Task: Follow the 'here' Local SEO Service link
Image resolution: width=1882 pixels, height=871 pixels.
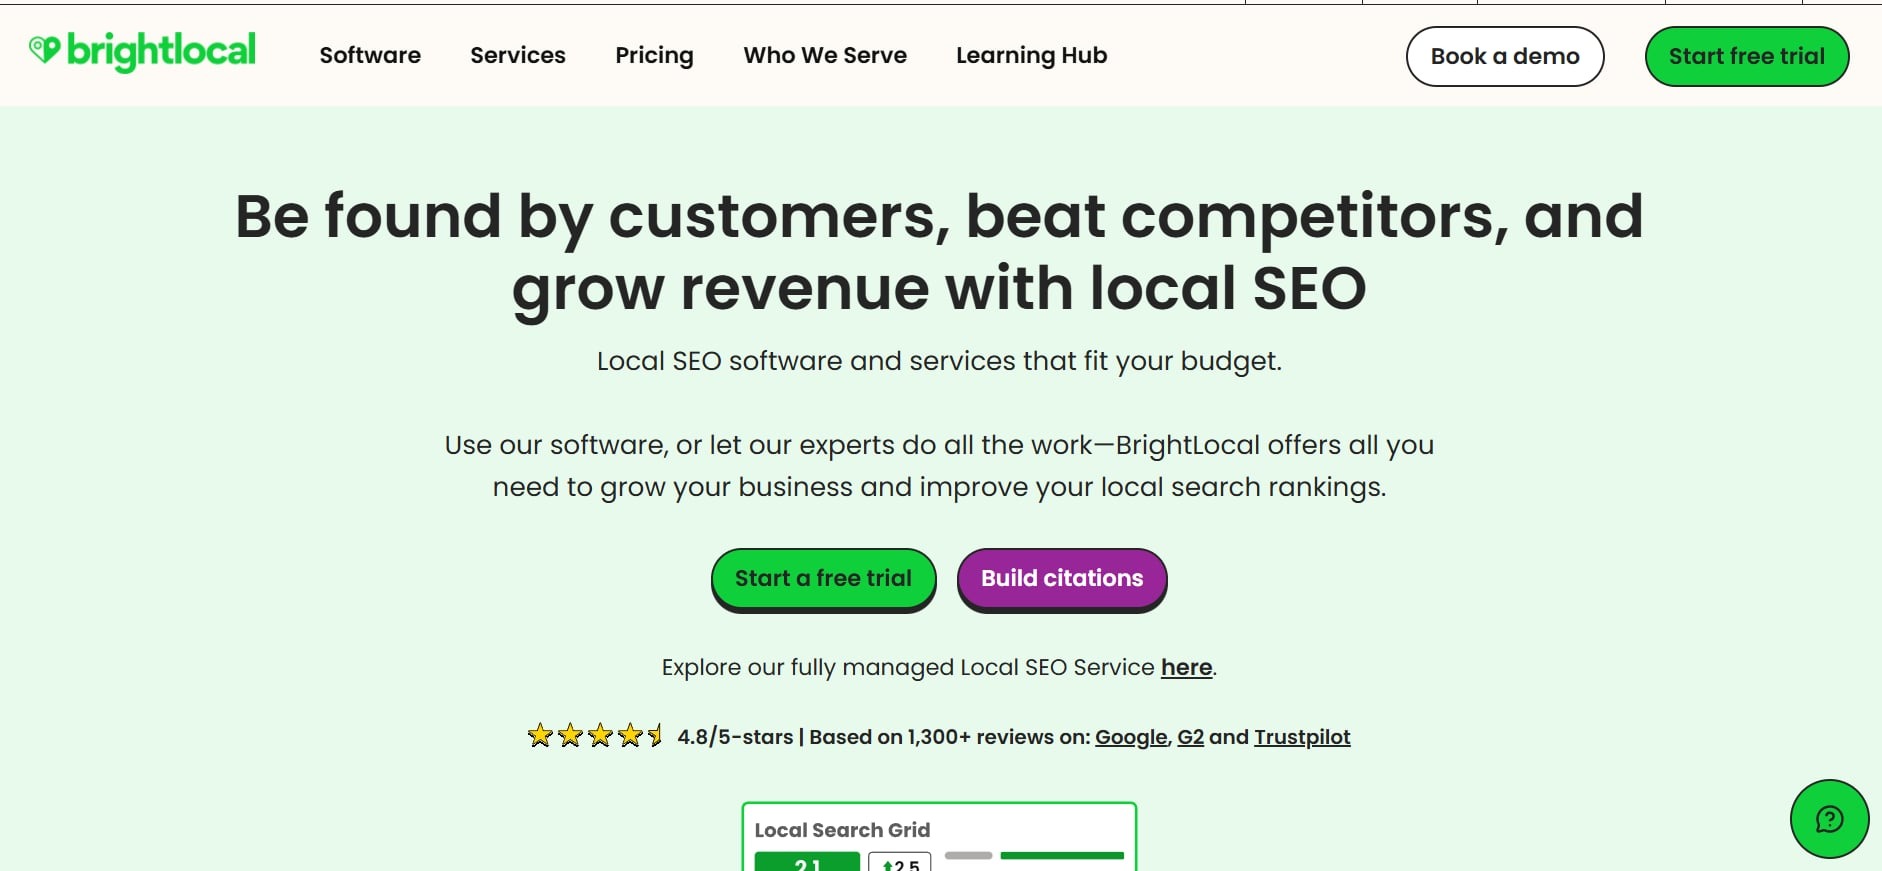Action: (1186, 667)
